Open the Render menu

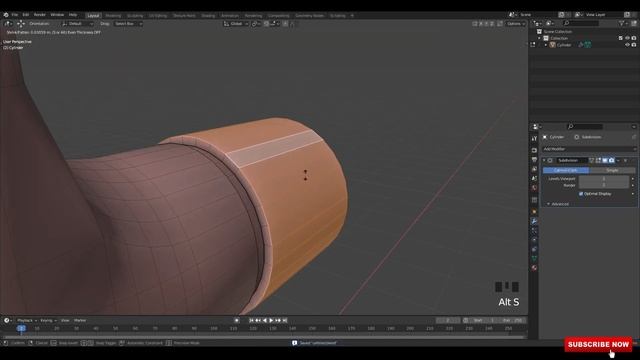click(40, 15)
